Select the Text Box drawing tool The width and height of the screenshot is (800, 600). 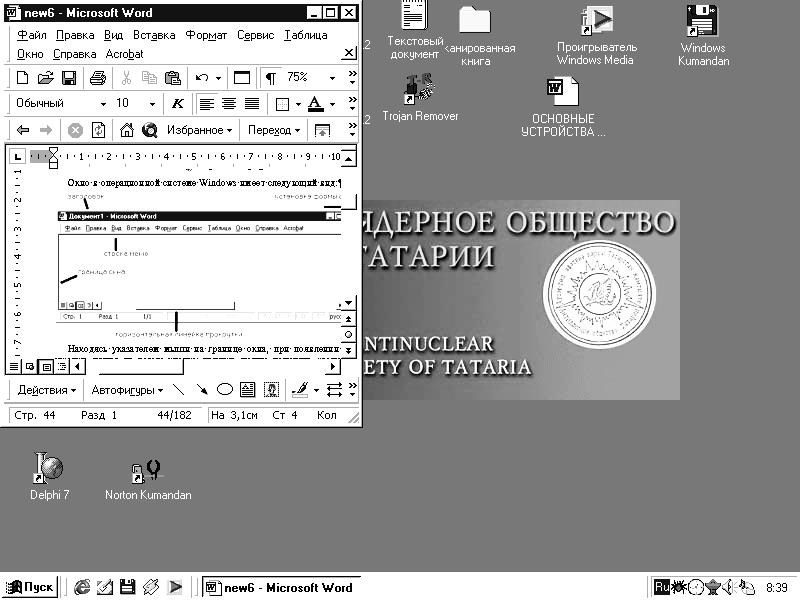click(247, 390)
